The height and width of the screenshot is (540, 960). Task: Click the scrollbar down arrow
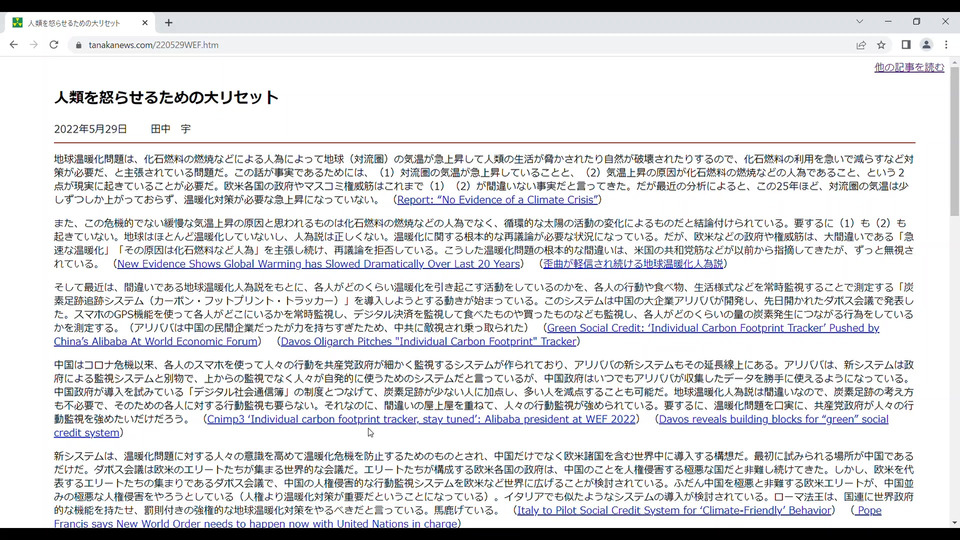[x=954, y=523]
